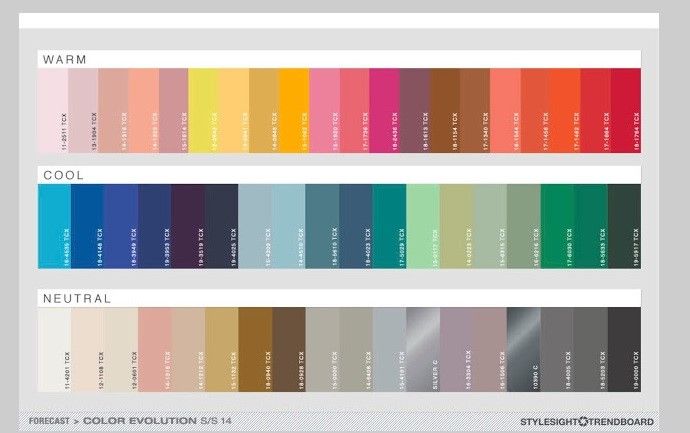Select the dark brown 18-0928 TCX swatch

(289, 349)
